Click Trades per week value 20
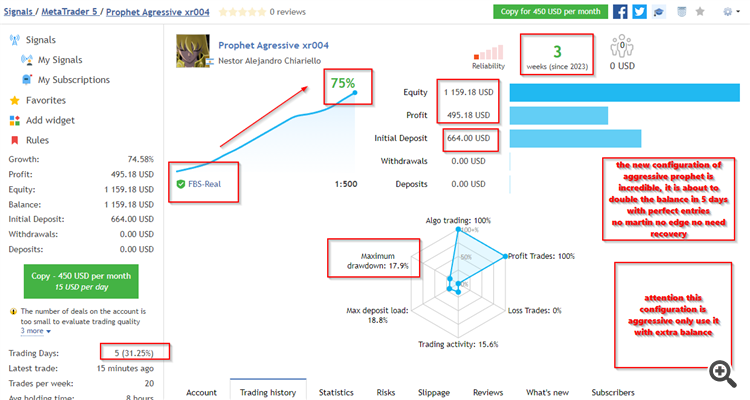This screenshot has width=750, height=400. point(149,384)
